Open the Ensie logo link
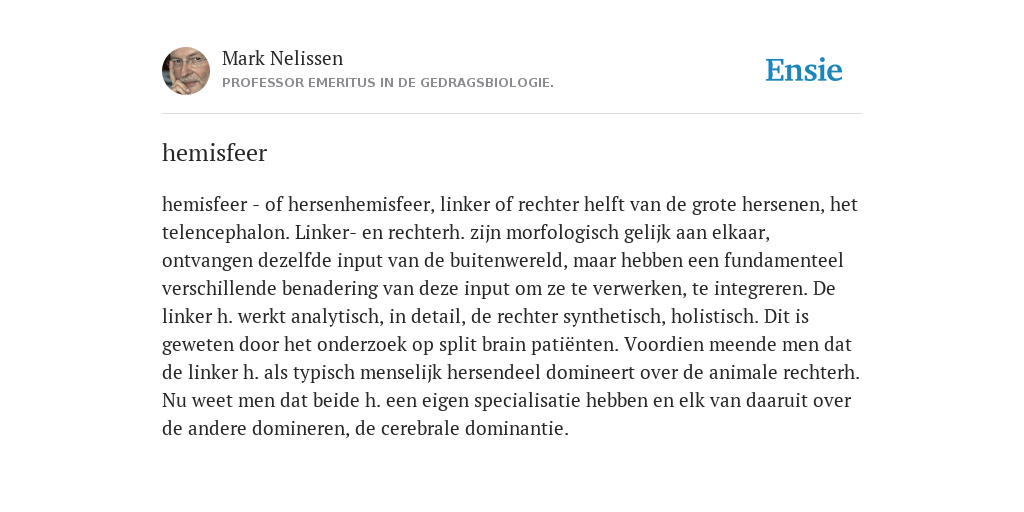Screen dimensions: 1024x512 (804, 70)
